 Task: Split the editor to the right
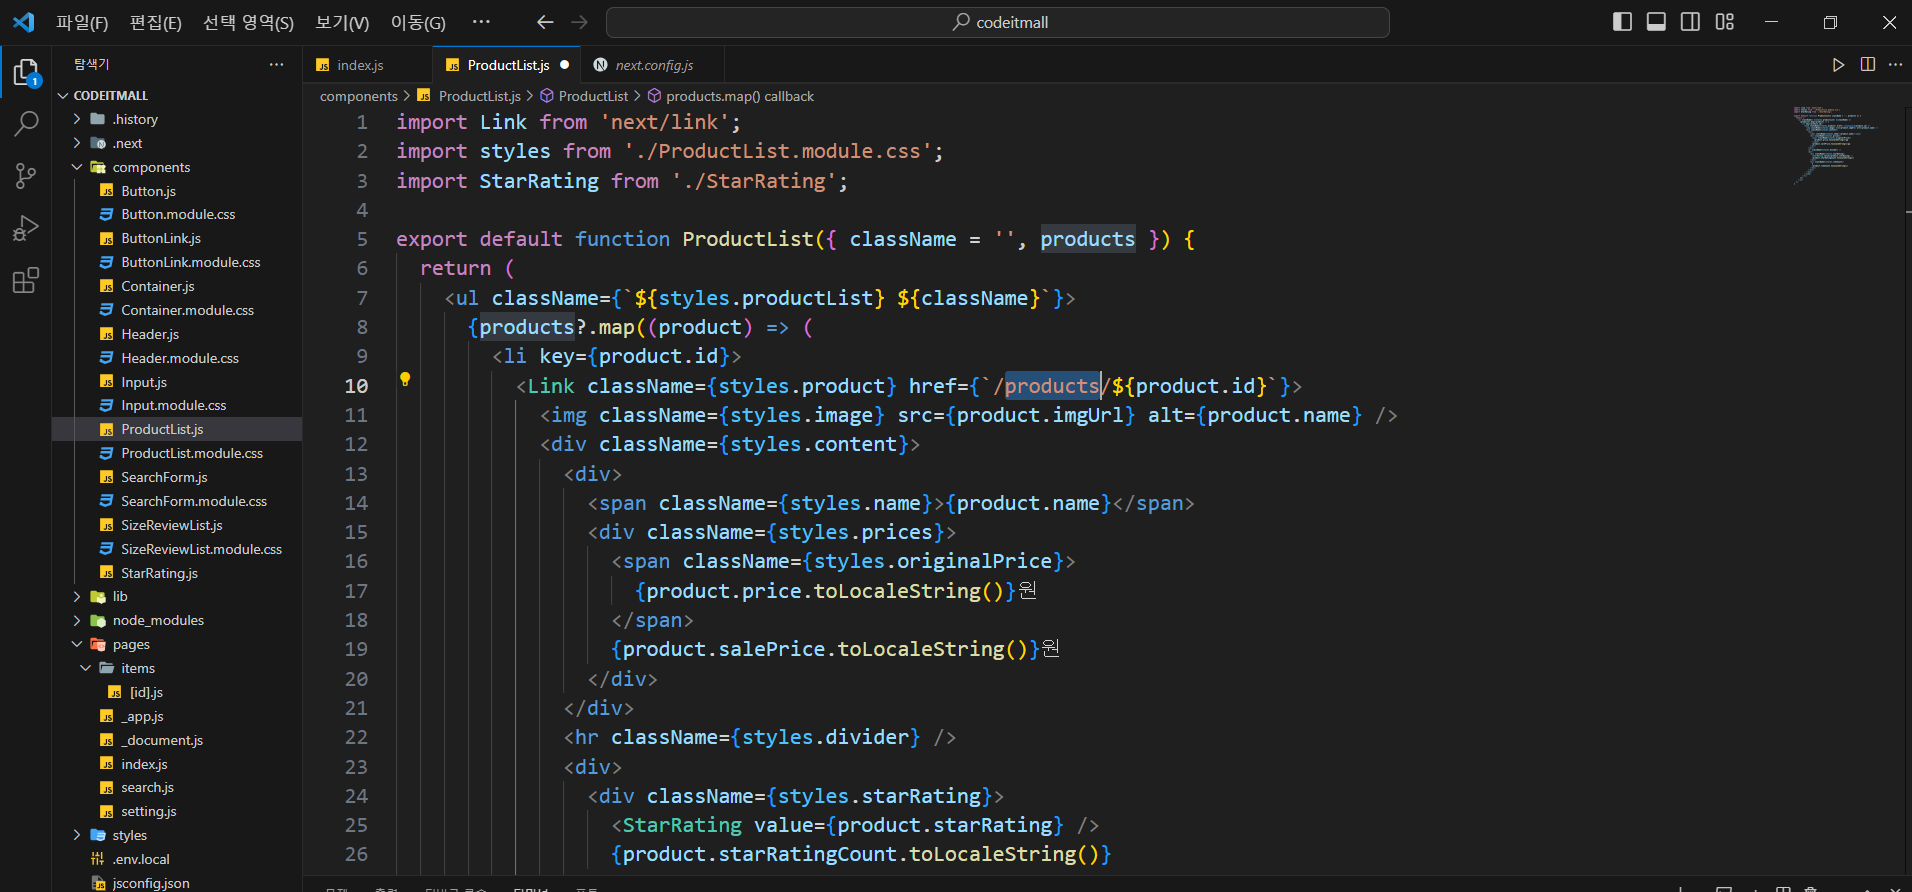pos(1867,65)
